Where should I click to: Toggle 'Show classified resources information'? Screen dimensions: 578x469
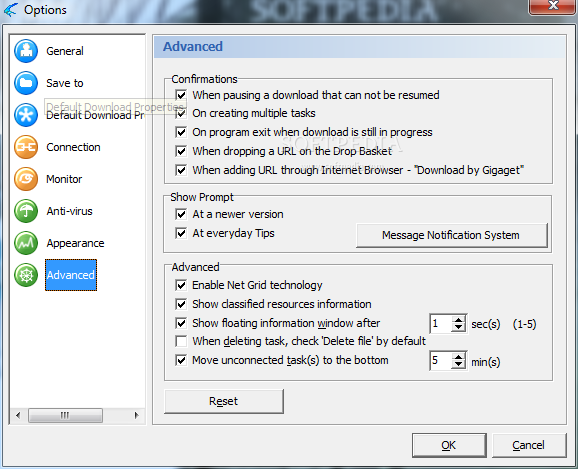coord(181,304)
